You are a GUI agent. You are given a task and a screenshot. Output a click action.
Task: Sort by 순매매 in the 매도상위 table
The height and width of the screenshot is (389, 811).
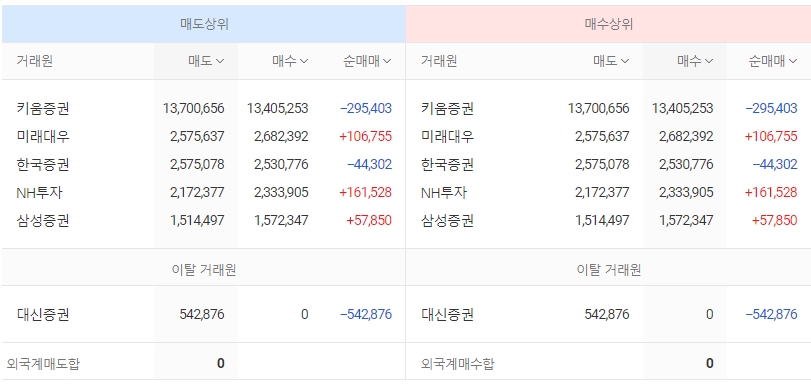click(367, 61)
